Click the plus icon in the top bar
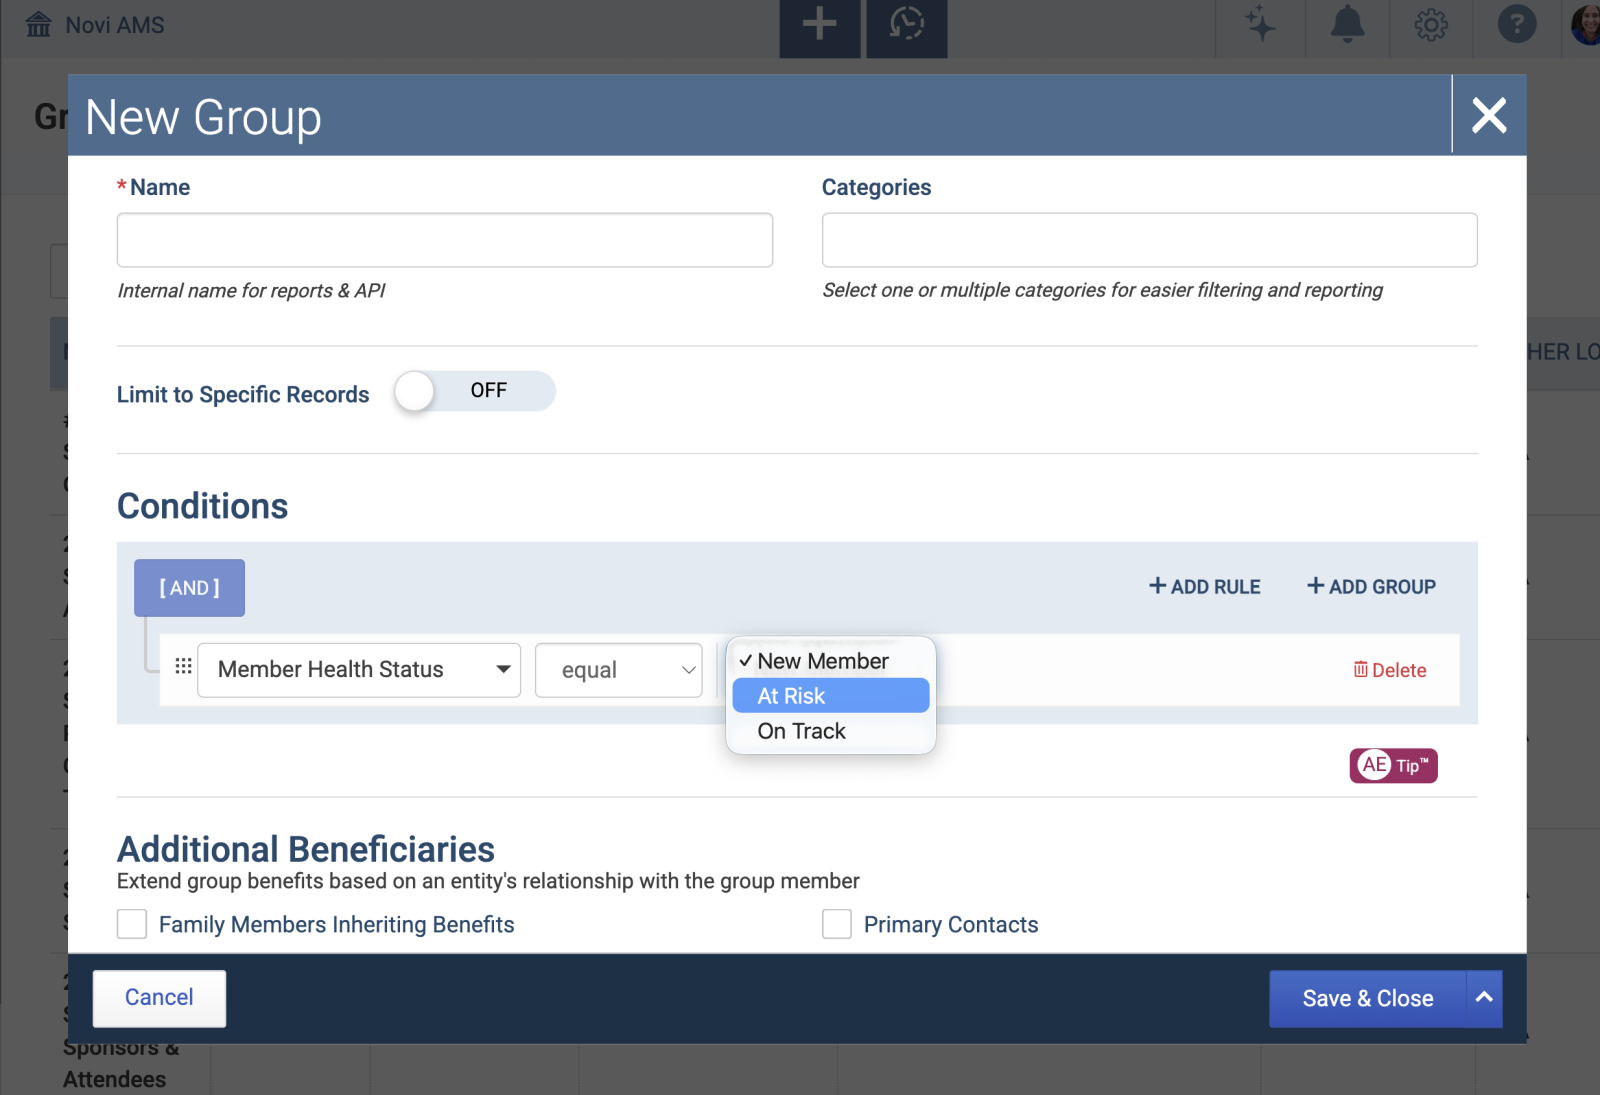The height and width of the screenshot is (1095, 1600). tap(819, 24)
